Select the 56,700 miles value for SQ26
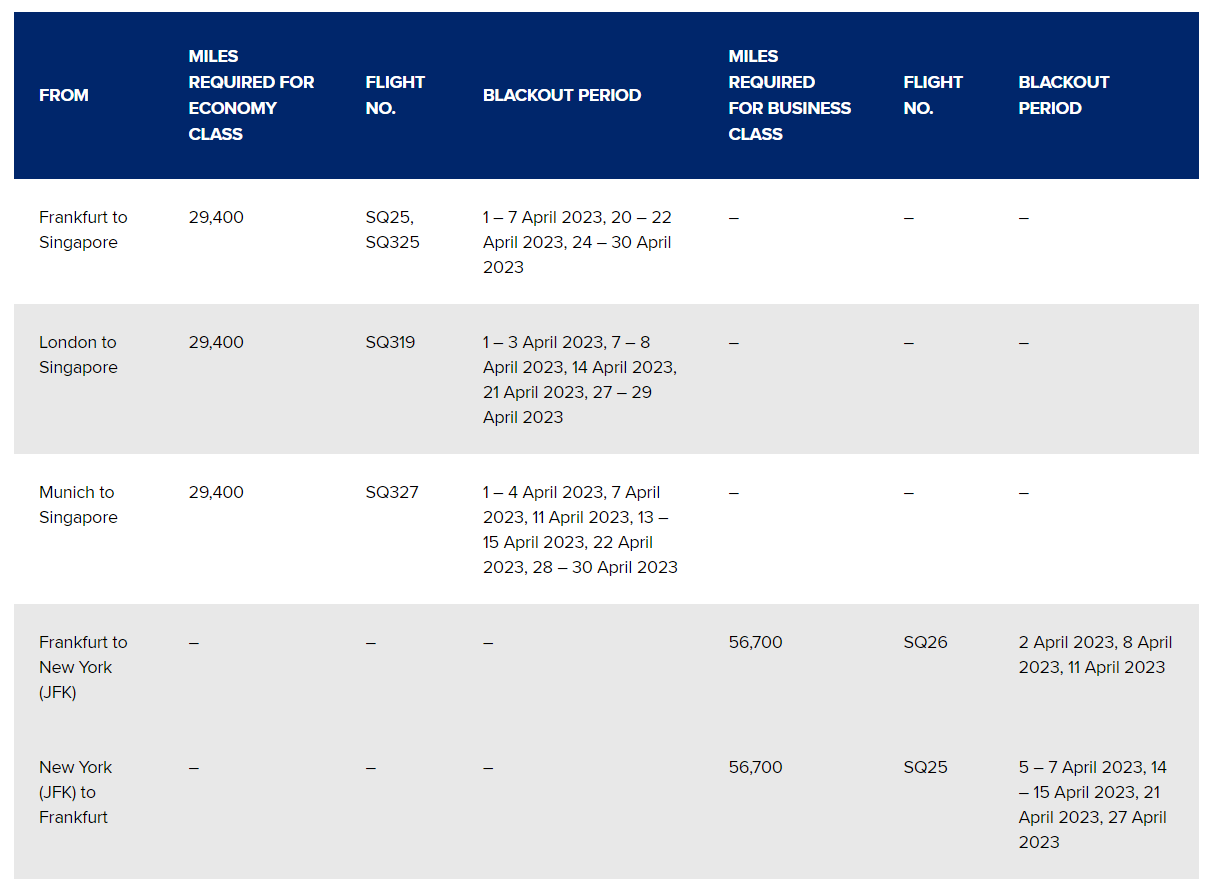The width and height of the screenshot is (1208, 887). tap(755, 642)
